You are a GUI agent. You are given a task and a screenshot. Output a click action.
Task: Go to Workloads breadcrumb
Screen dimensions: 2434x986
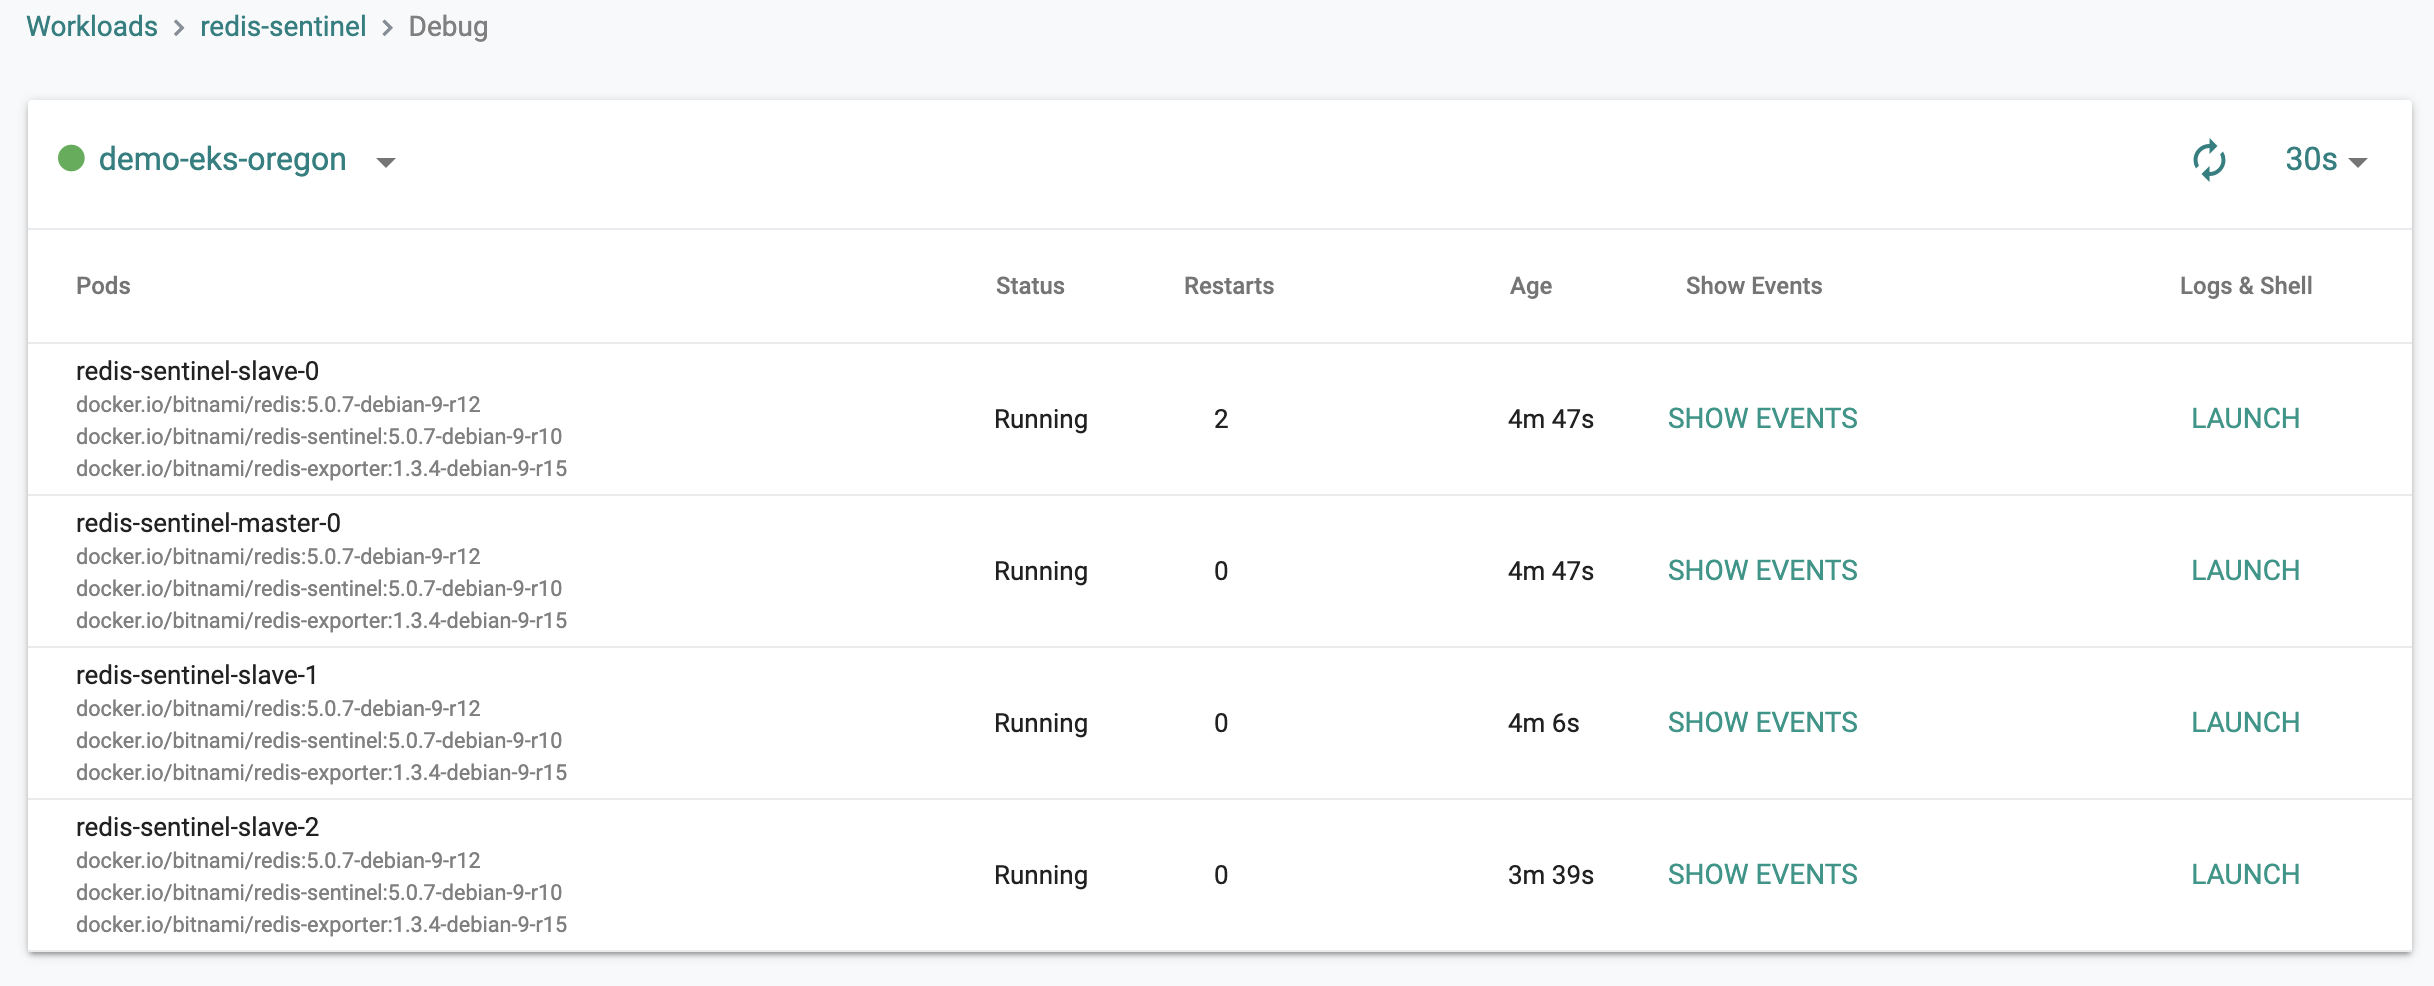tap(92, 26)
